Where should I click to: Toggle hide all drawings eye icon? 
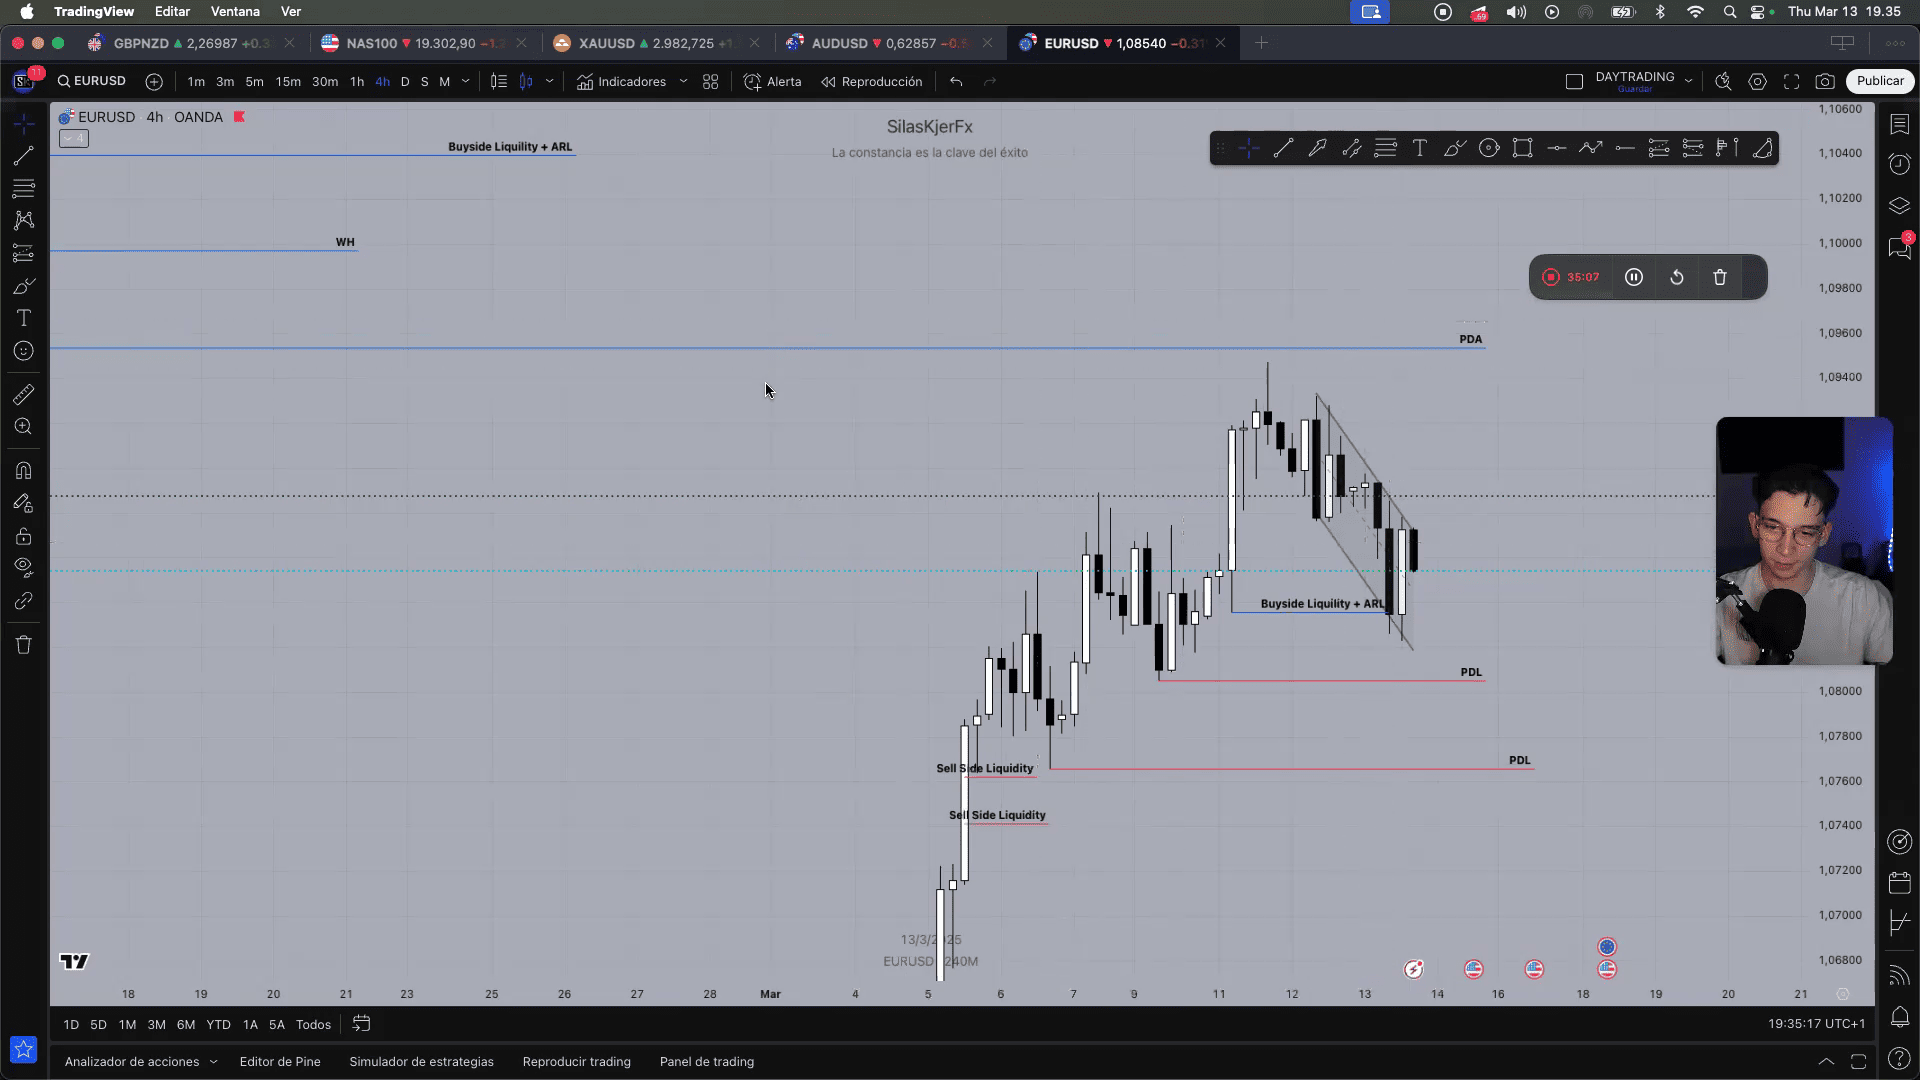pos(23,567)
